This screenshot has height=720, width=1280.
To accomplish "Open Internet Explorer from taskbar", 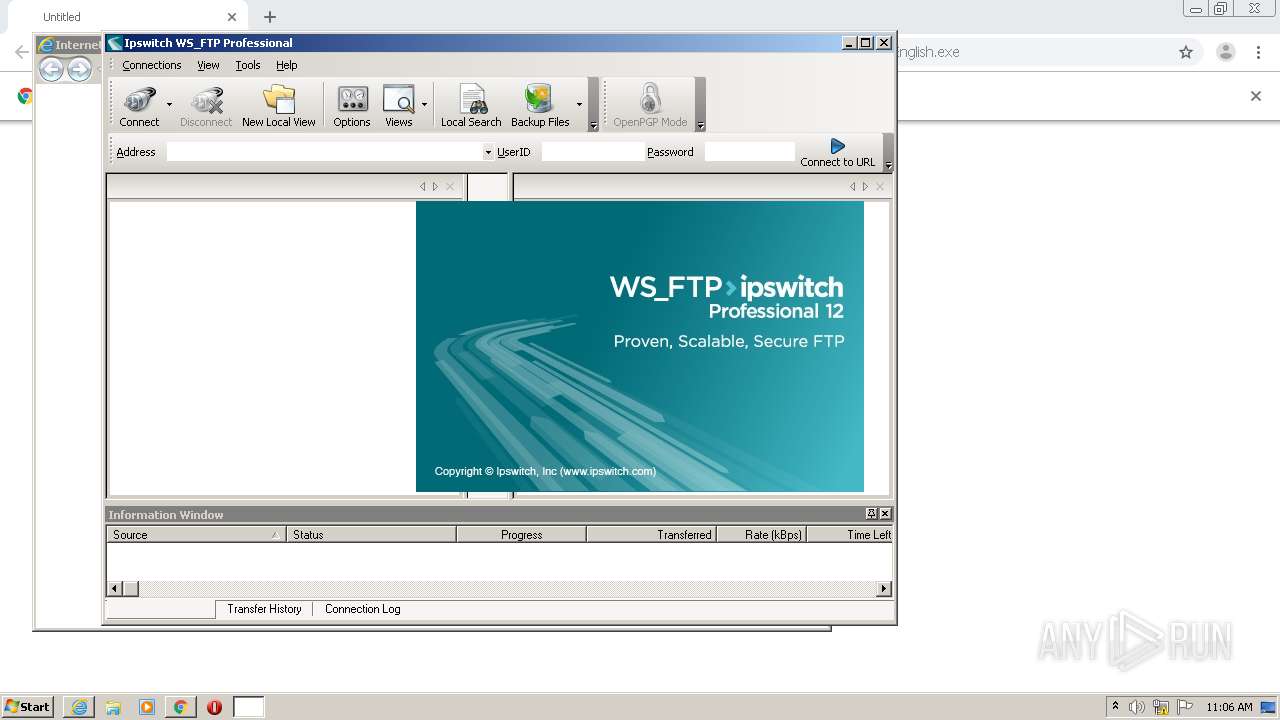I will pyautogui.click(x=79, y=707).
